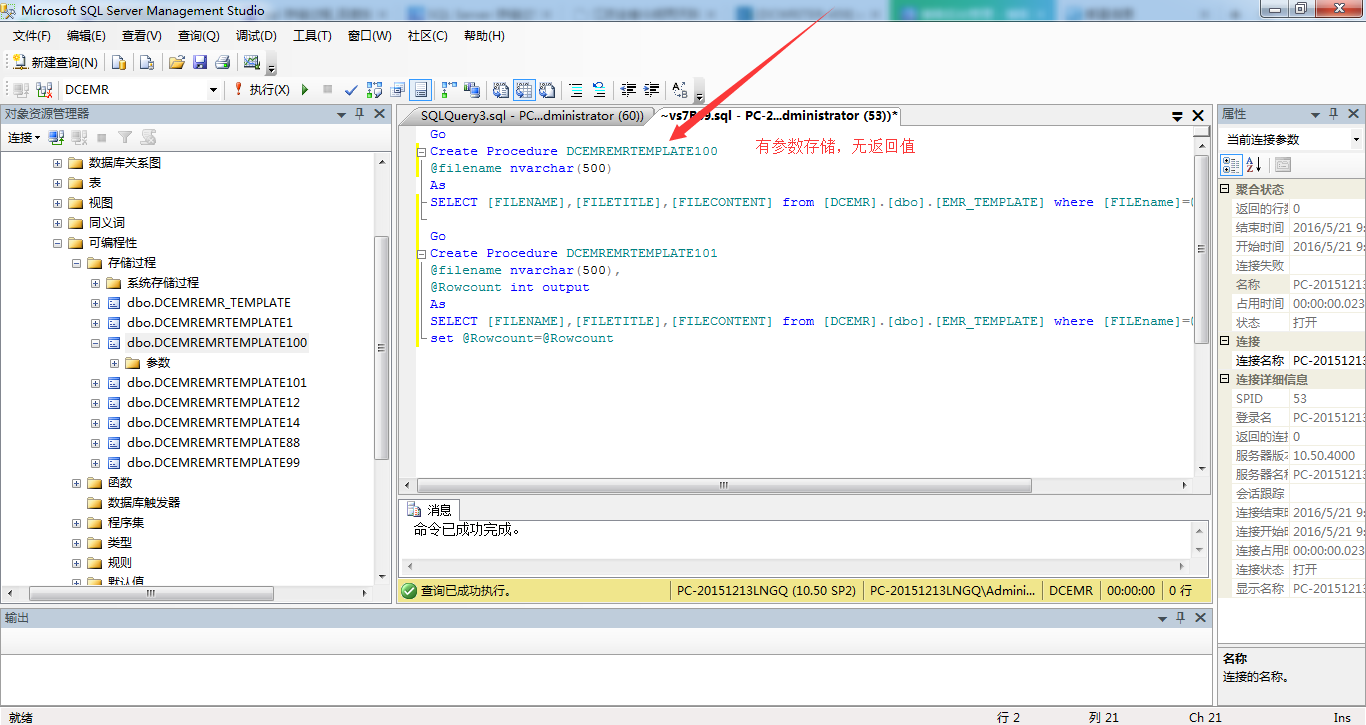Collapse the 连接详细信息 properties group

tap(1226, 379)
